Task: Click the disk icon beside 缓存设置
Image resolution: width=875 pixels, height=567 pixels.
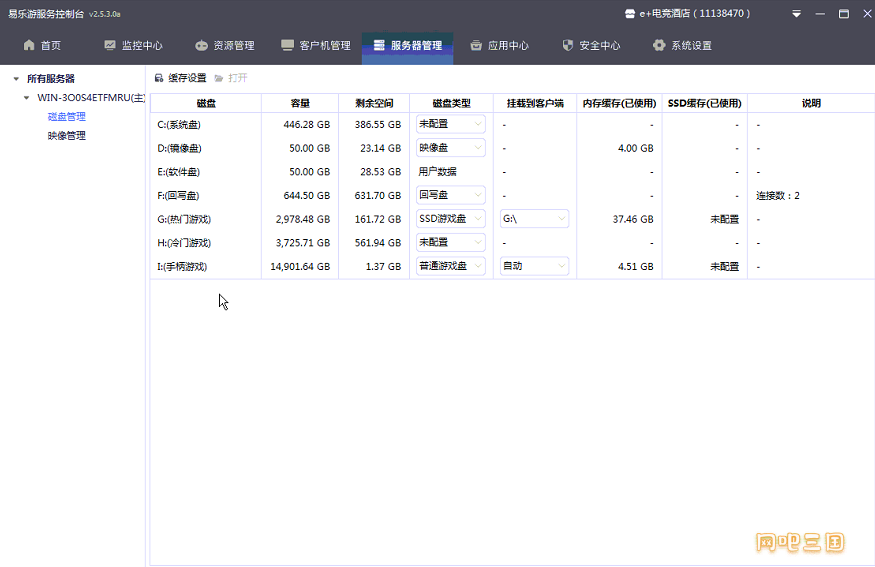Action: 159,78
